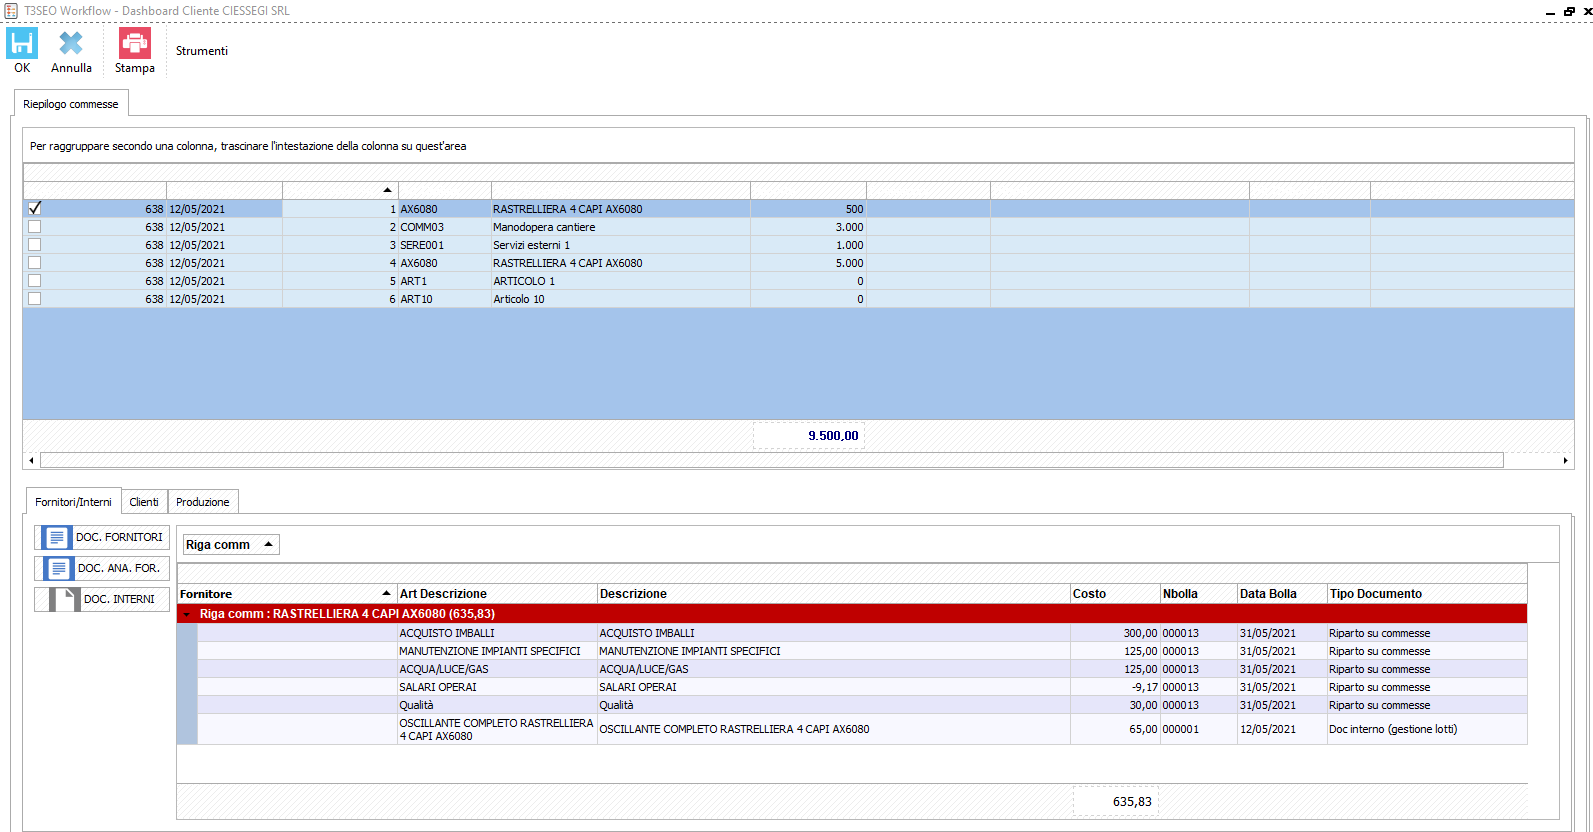
Task: Click the Nbolla 000001 cell
Action: (1198, 729)
